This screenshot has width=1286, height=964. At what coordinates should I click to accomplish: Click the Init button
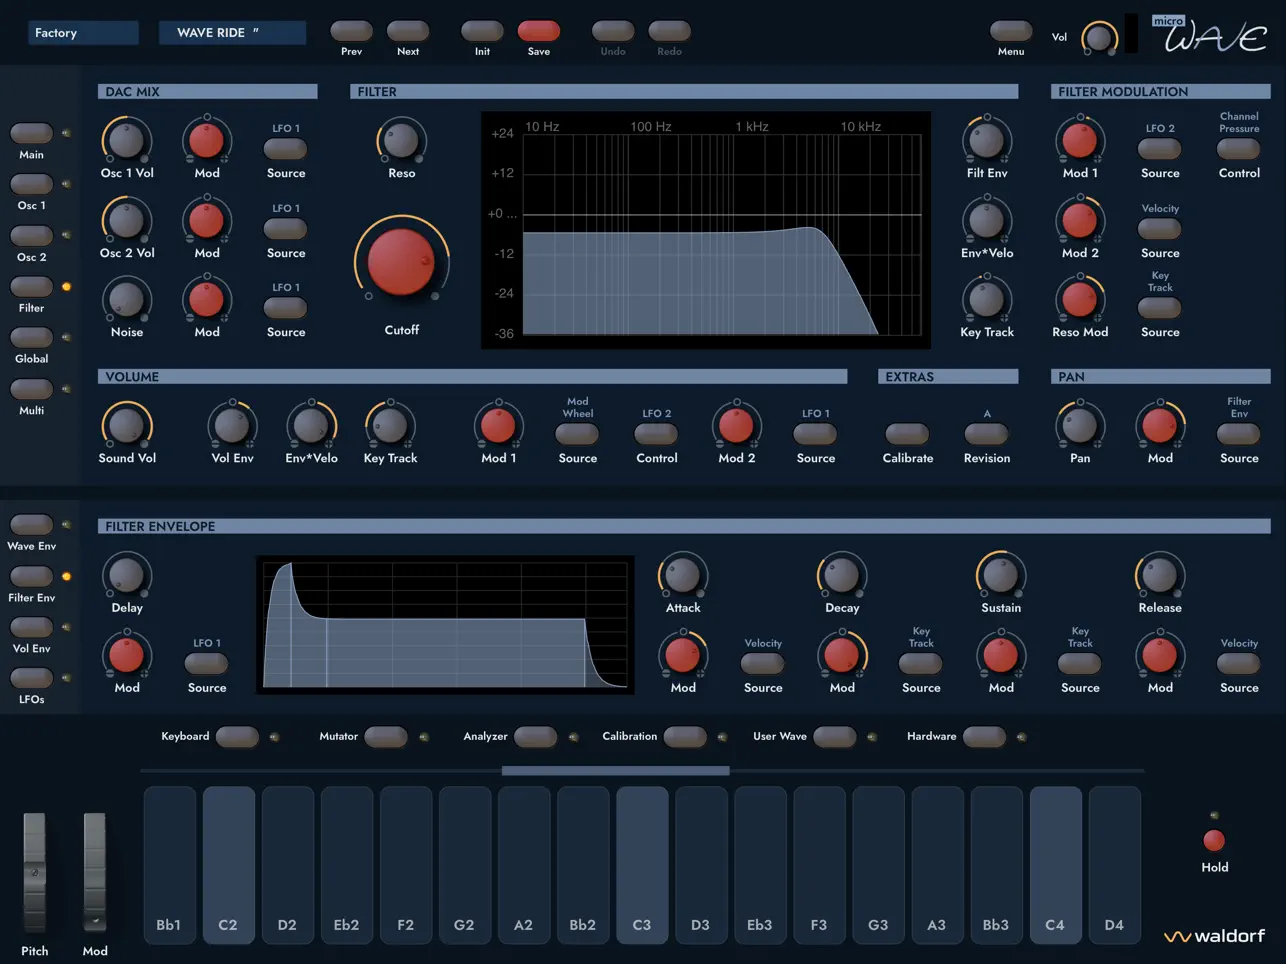click(482, 31)
